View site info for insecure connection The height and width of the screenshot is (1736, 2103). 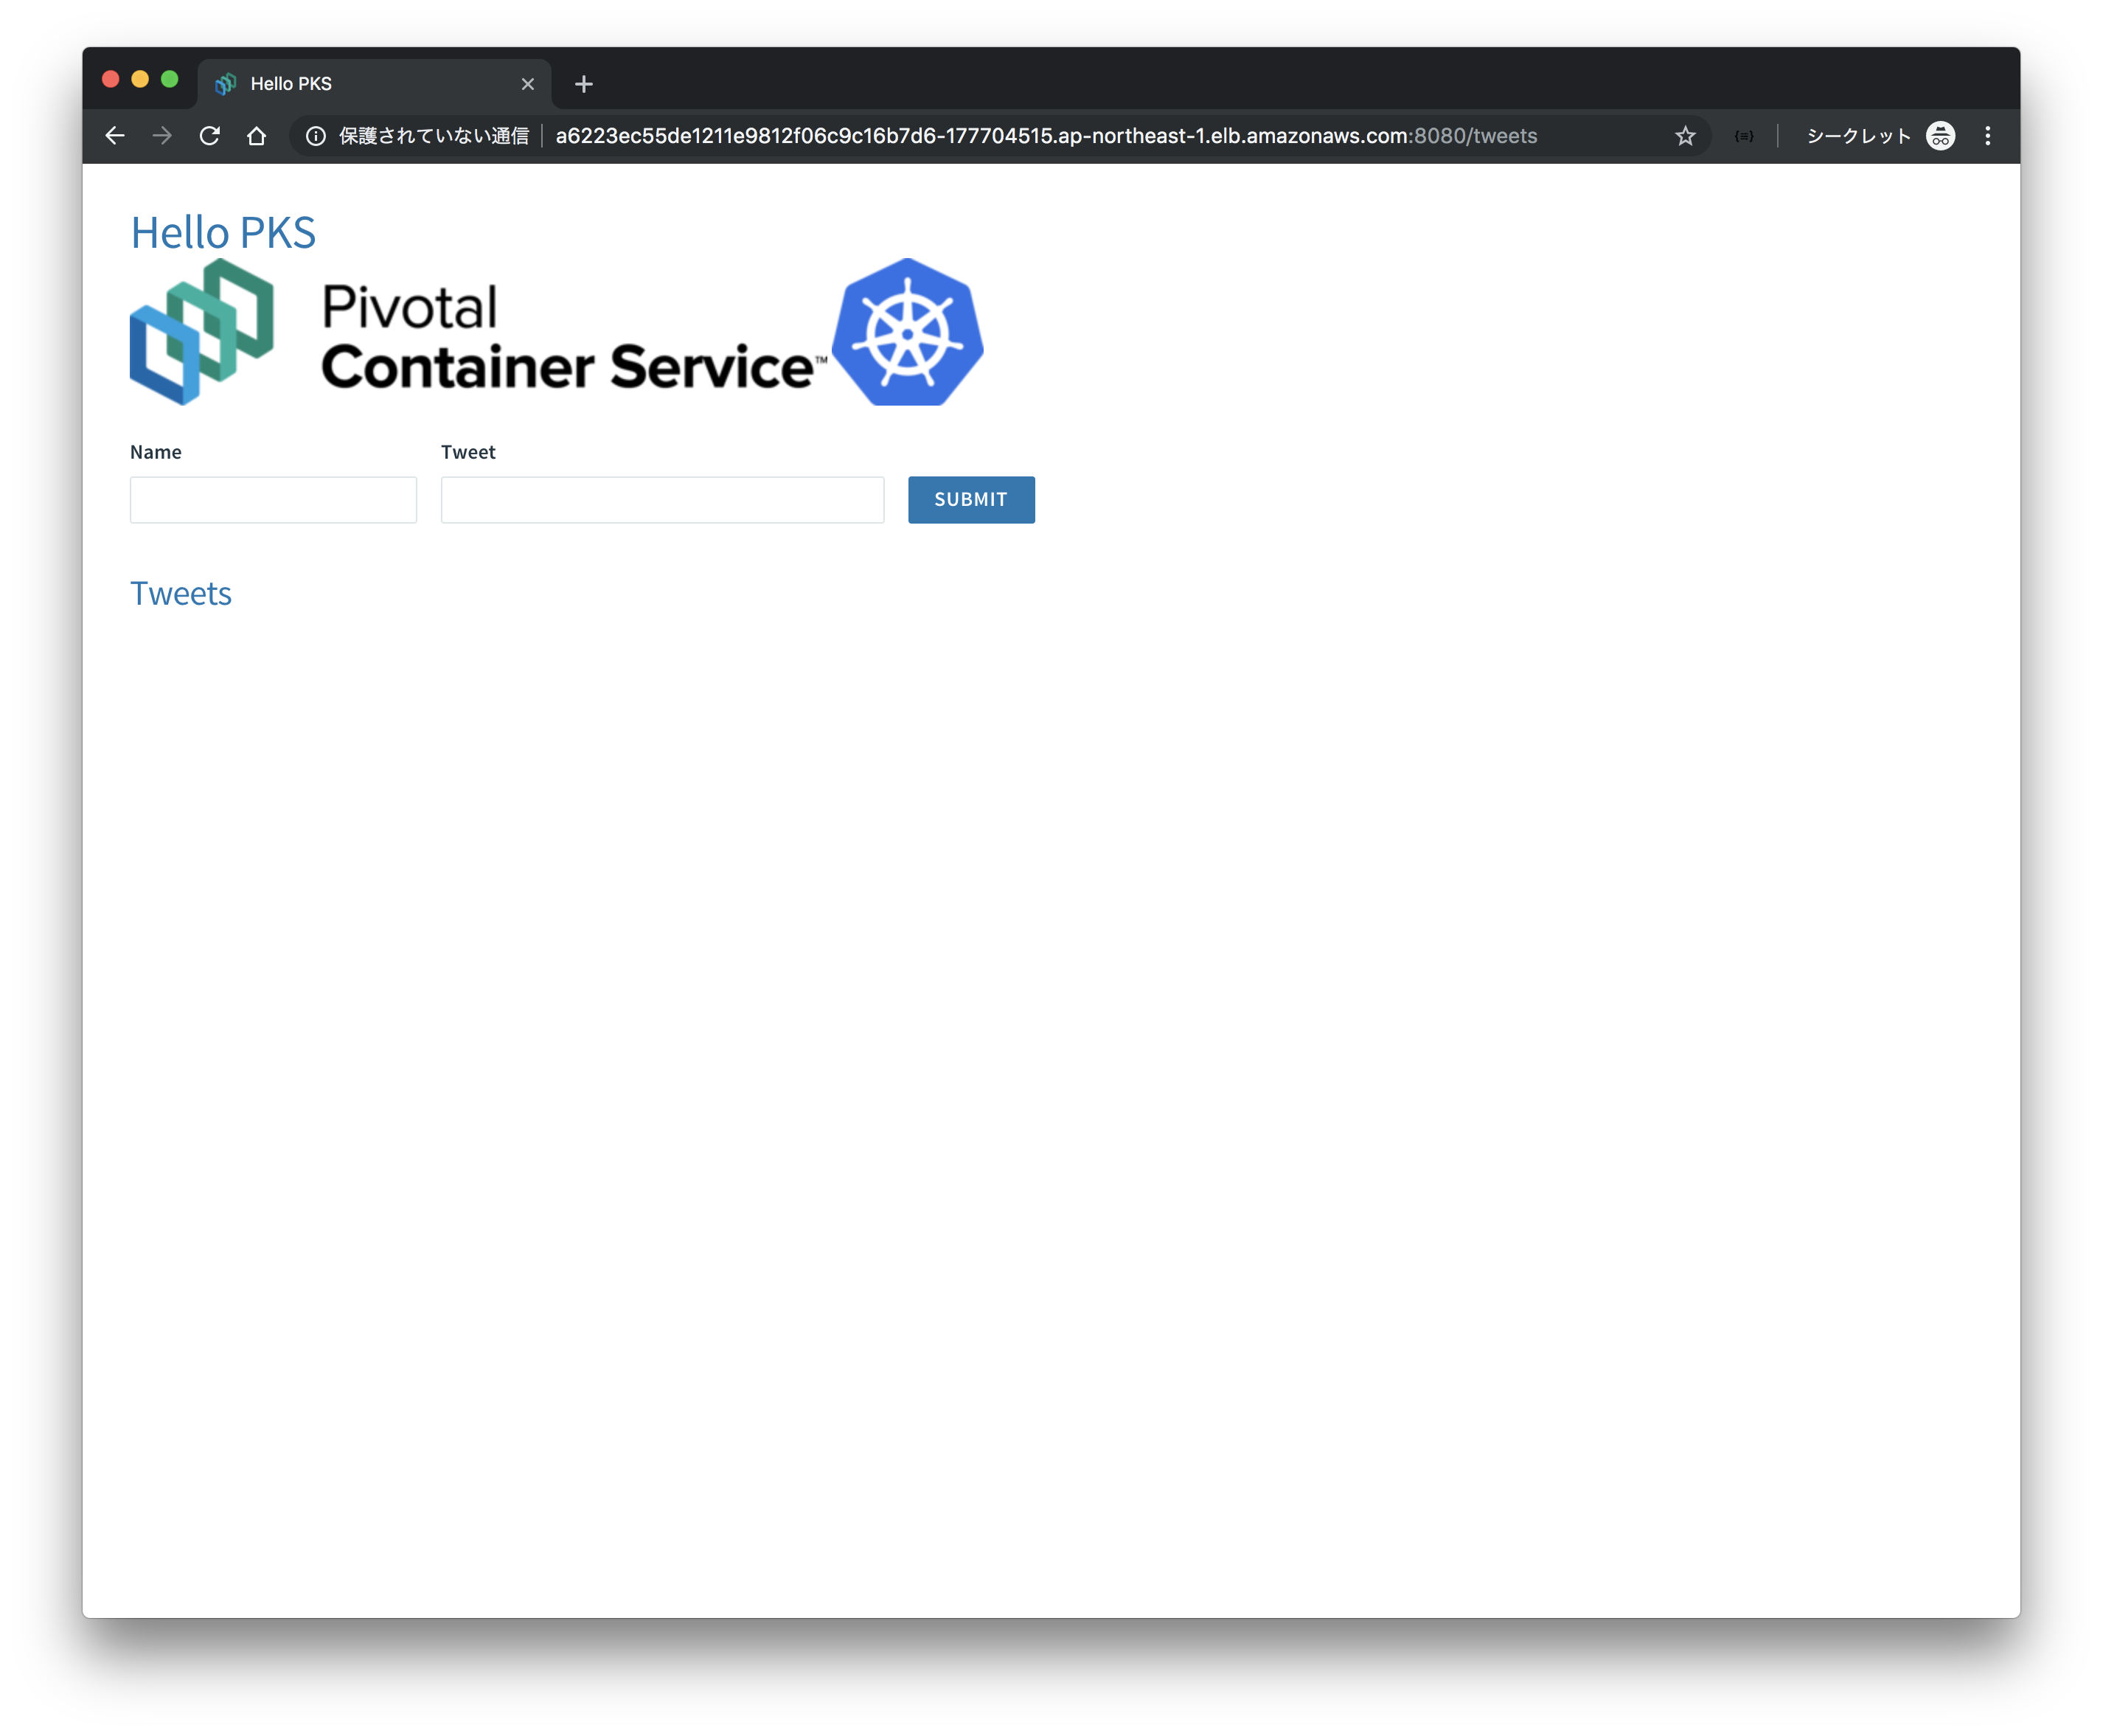pyautogui.click(x=315, y=136)
